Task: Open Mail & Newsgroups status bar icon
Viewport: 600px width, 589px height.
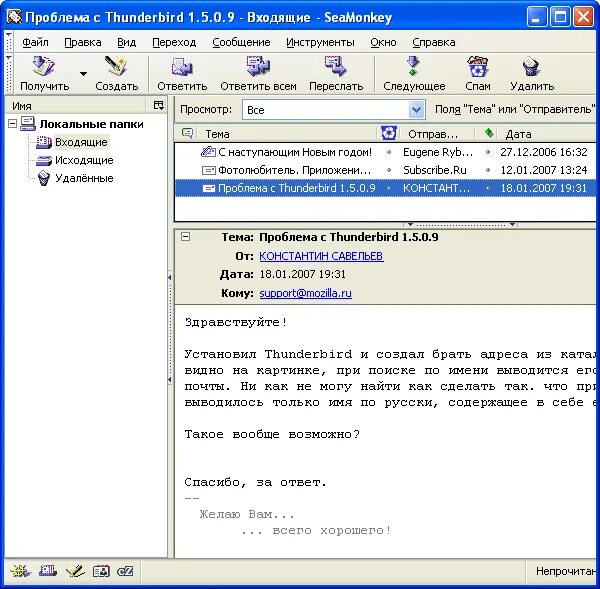Action: click(48, 571)
